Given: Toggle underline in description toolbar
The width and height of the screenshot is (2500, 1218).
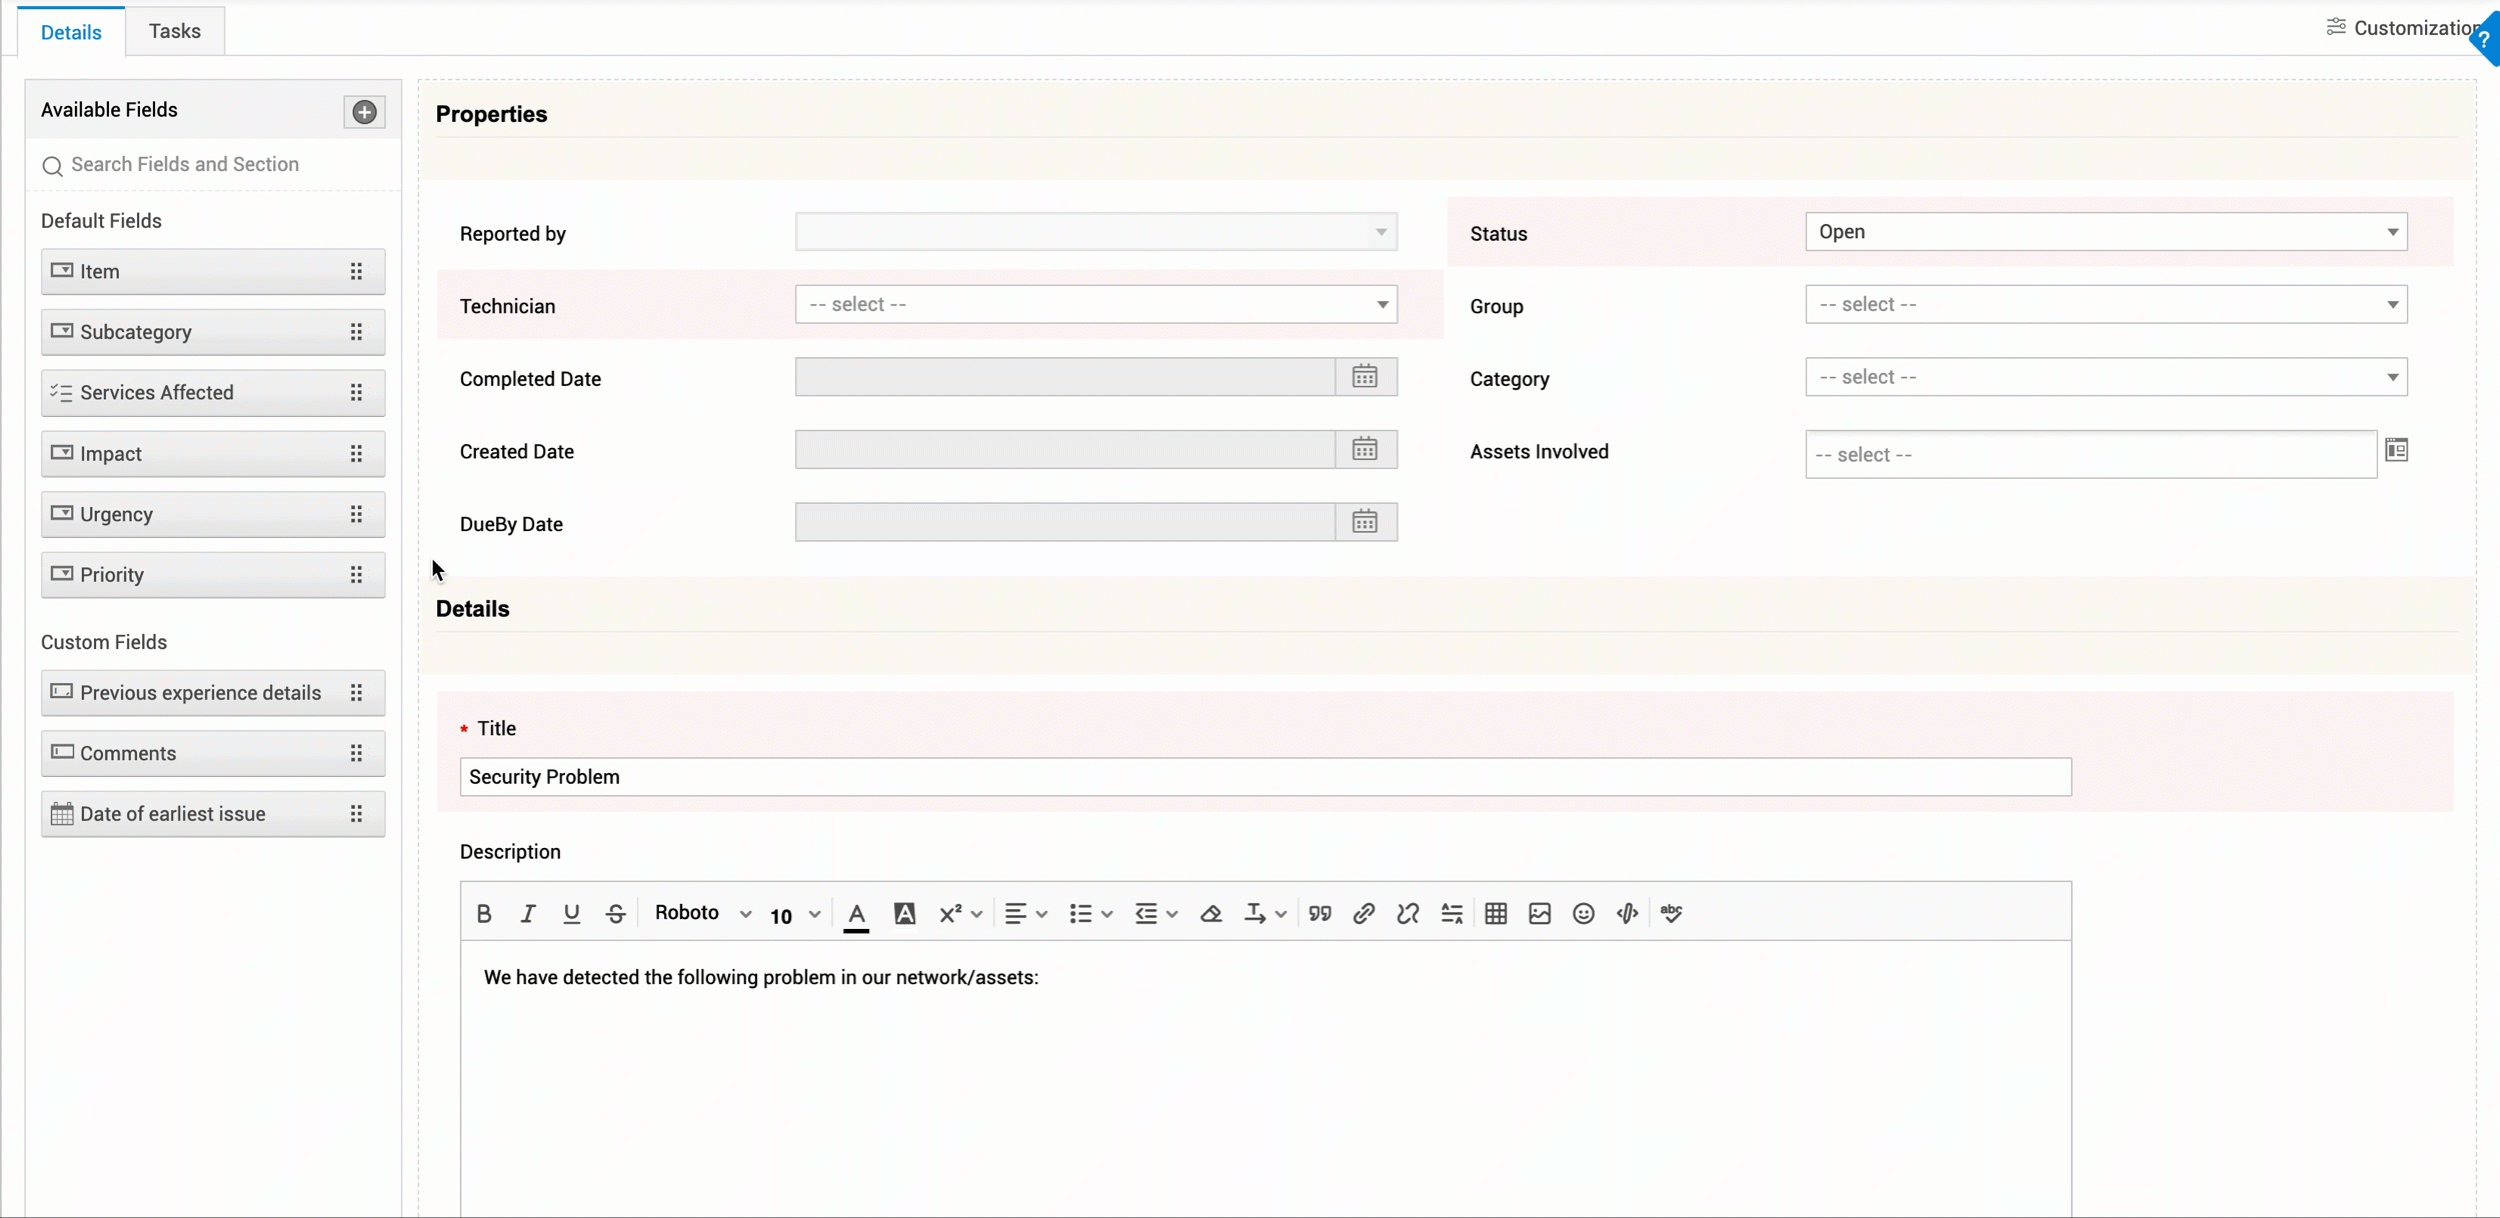Looking at the screenshot, I should pyautogui.click(x=571, y=913).
